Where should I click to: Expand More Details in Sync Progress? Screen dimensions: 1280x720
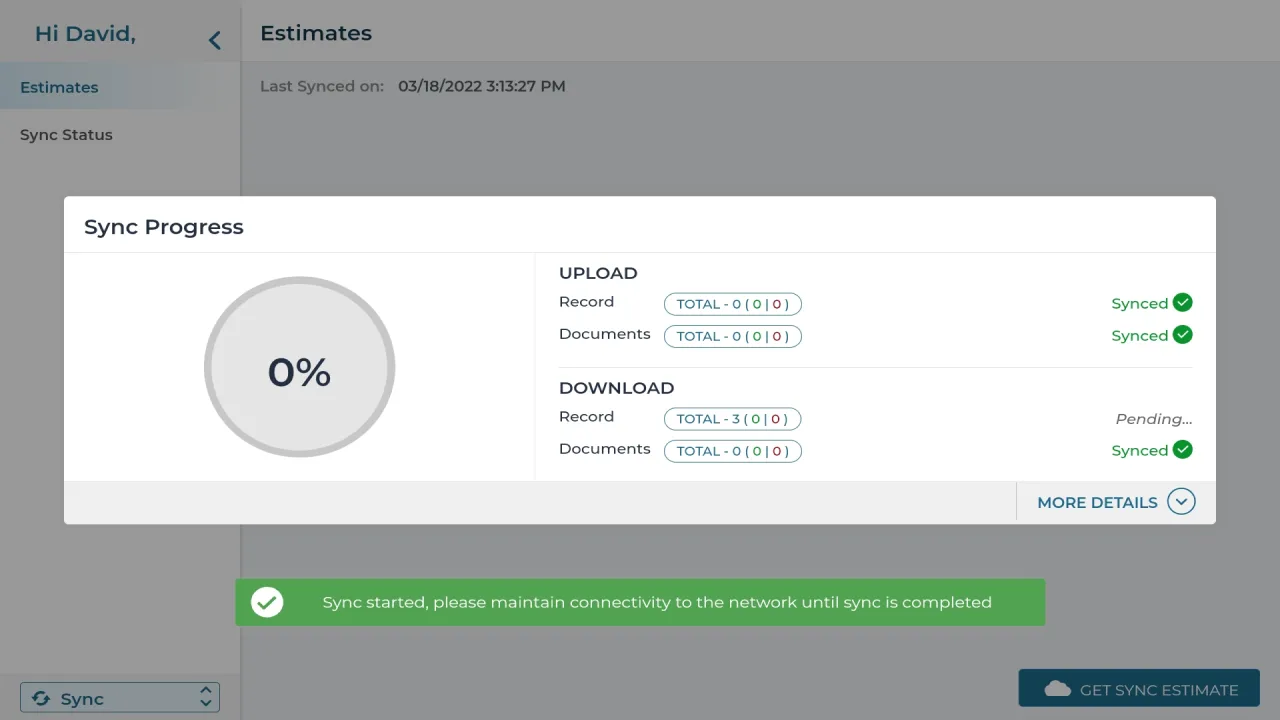(x=1116, y=502)
